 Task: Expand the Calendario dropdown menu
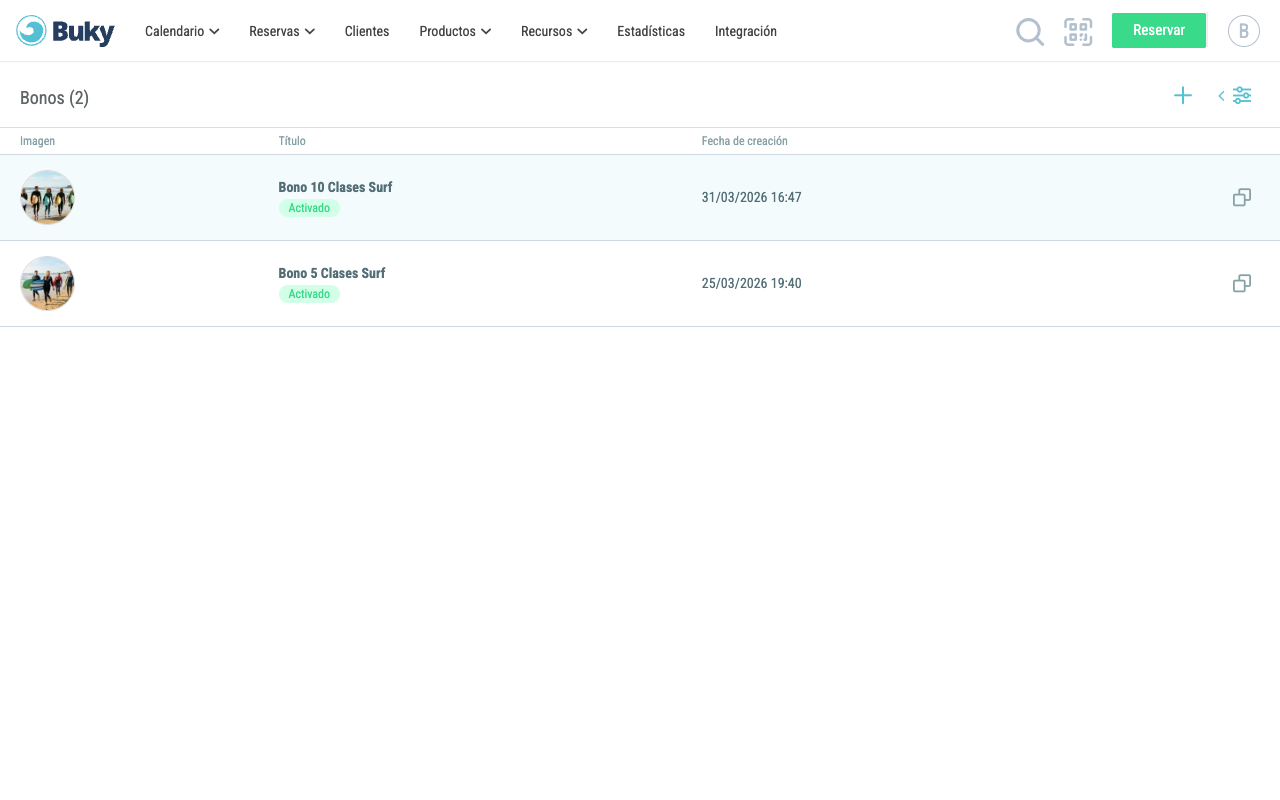(x=182, y=31)
